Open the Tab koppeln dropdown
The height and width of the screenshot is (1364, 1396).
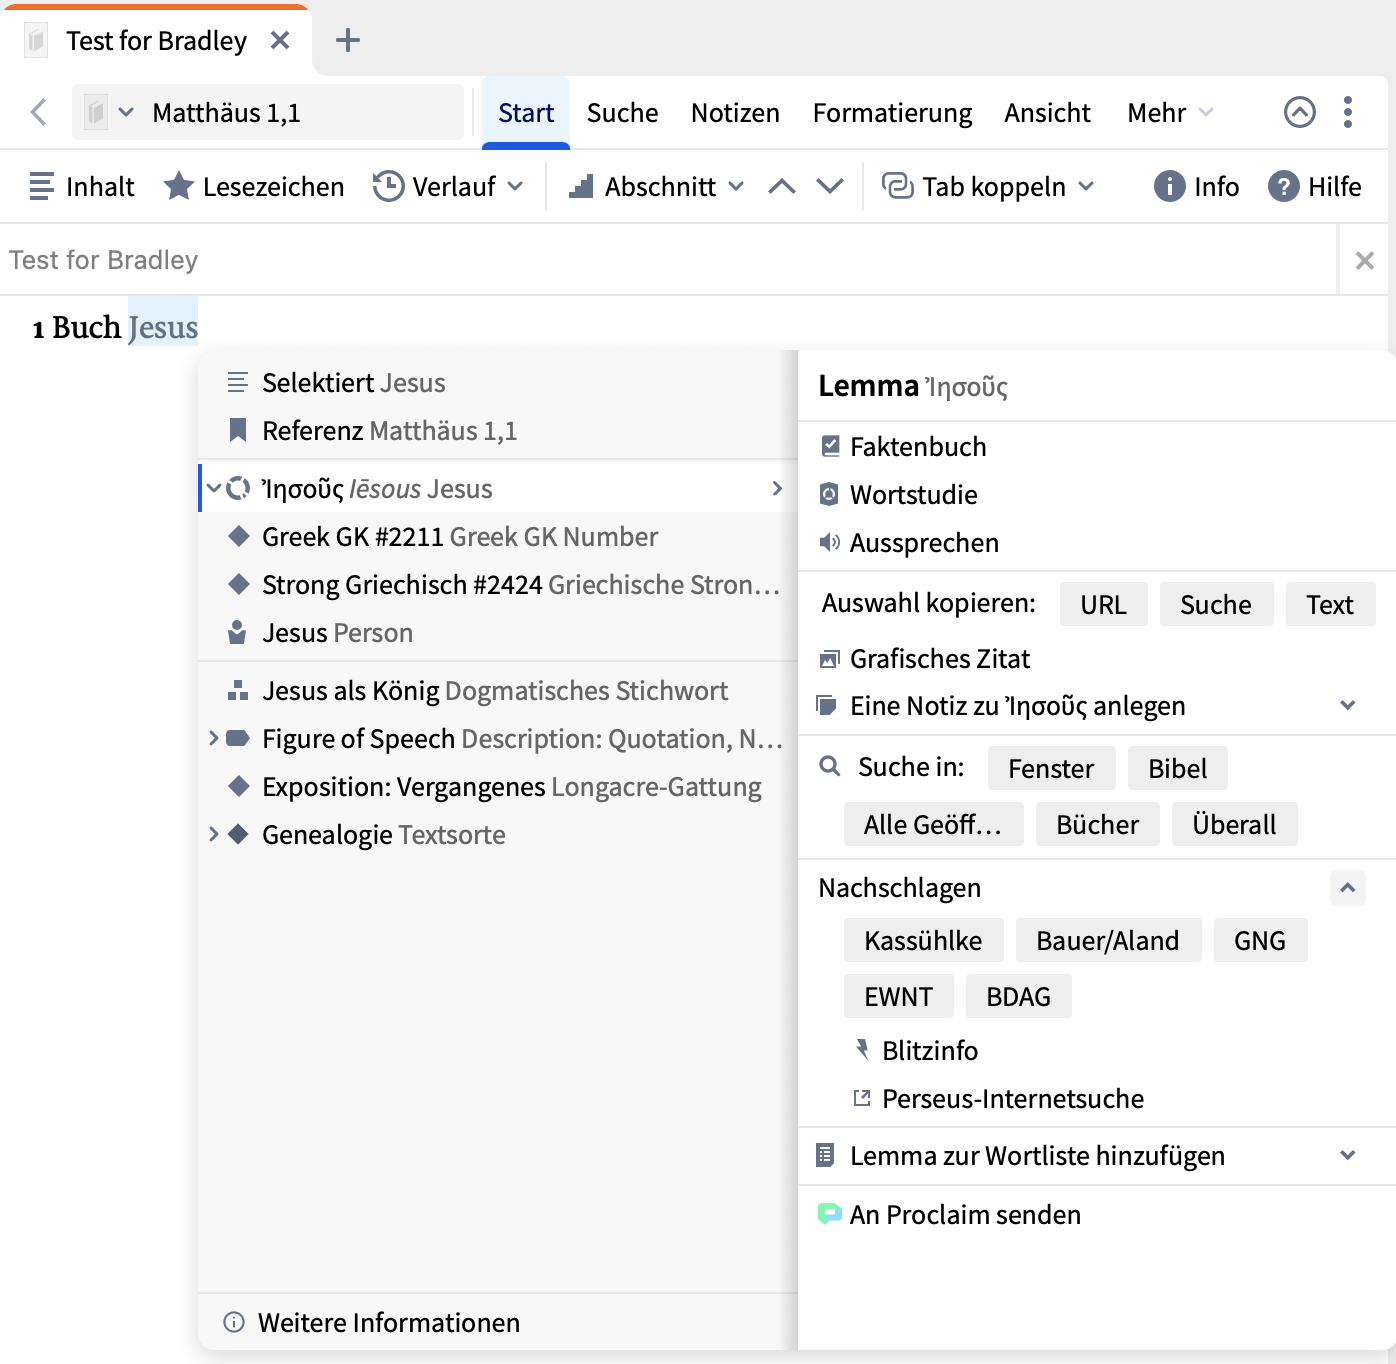(988, 187)
